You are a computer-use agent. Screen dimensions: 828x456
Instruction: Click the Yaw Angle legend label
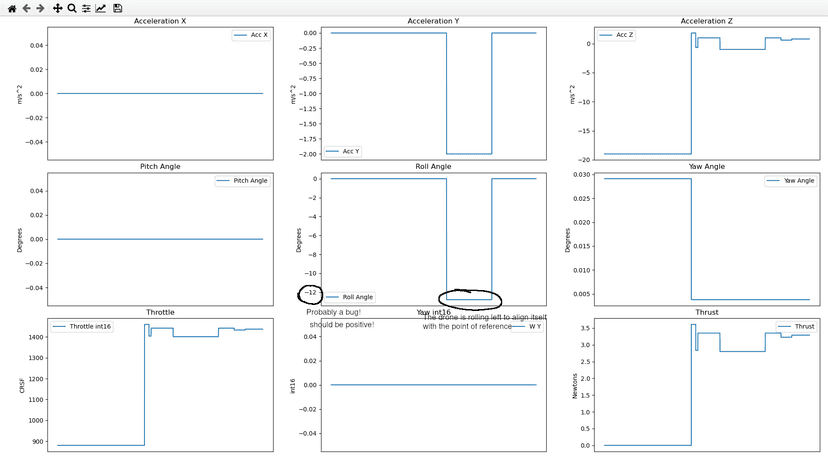(791, 181)
